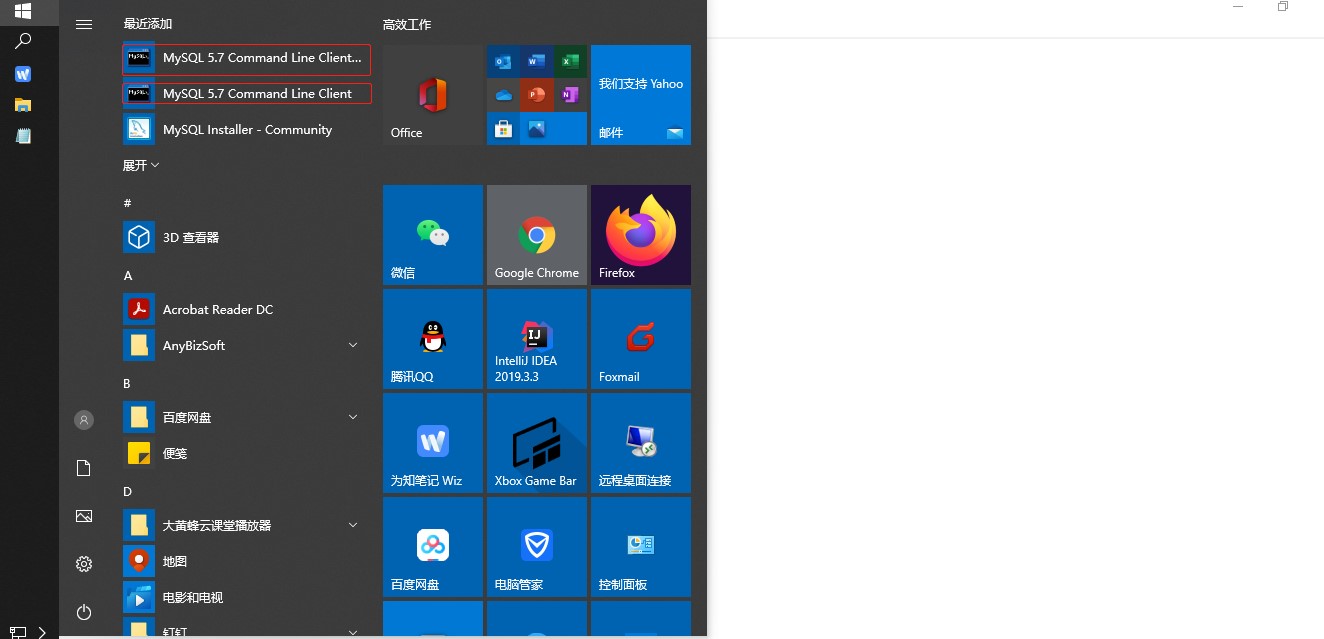Open OneNote small tile
The width and height of the screenshot is (1324, 639).
570,95
